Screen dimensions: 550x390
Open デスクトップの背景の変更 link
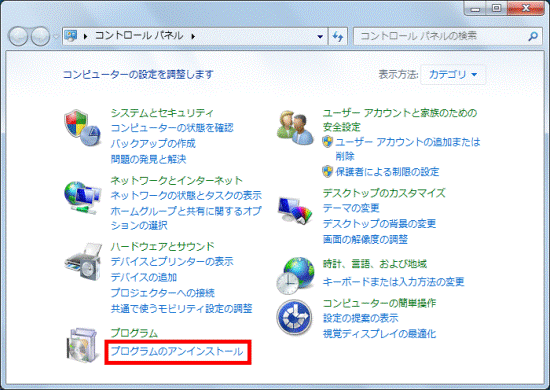(379, 223)
